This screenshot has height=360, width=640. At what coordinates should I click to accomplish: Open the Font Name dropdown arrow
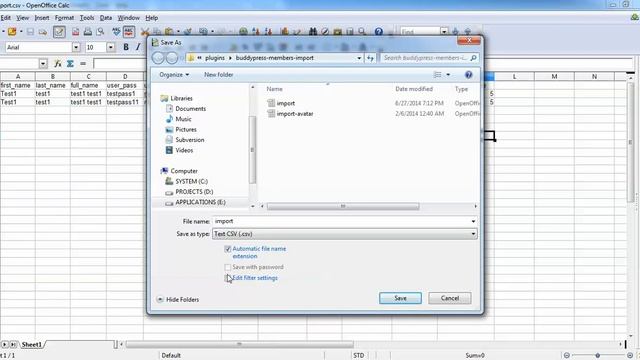pyautogui.click(x=76, y=47)
